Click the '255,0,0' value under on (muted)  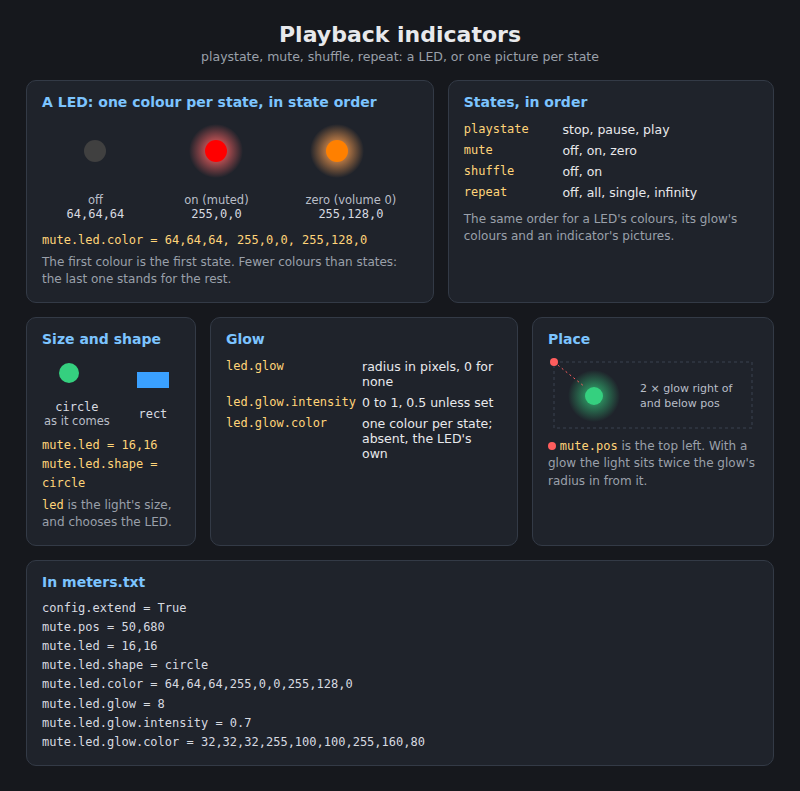pos(216,214)
